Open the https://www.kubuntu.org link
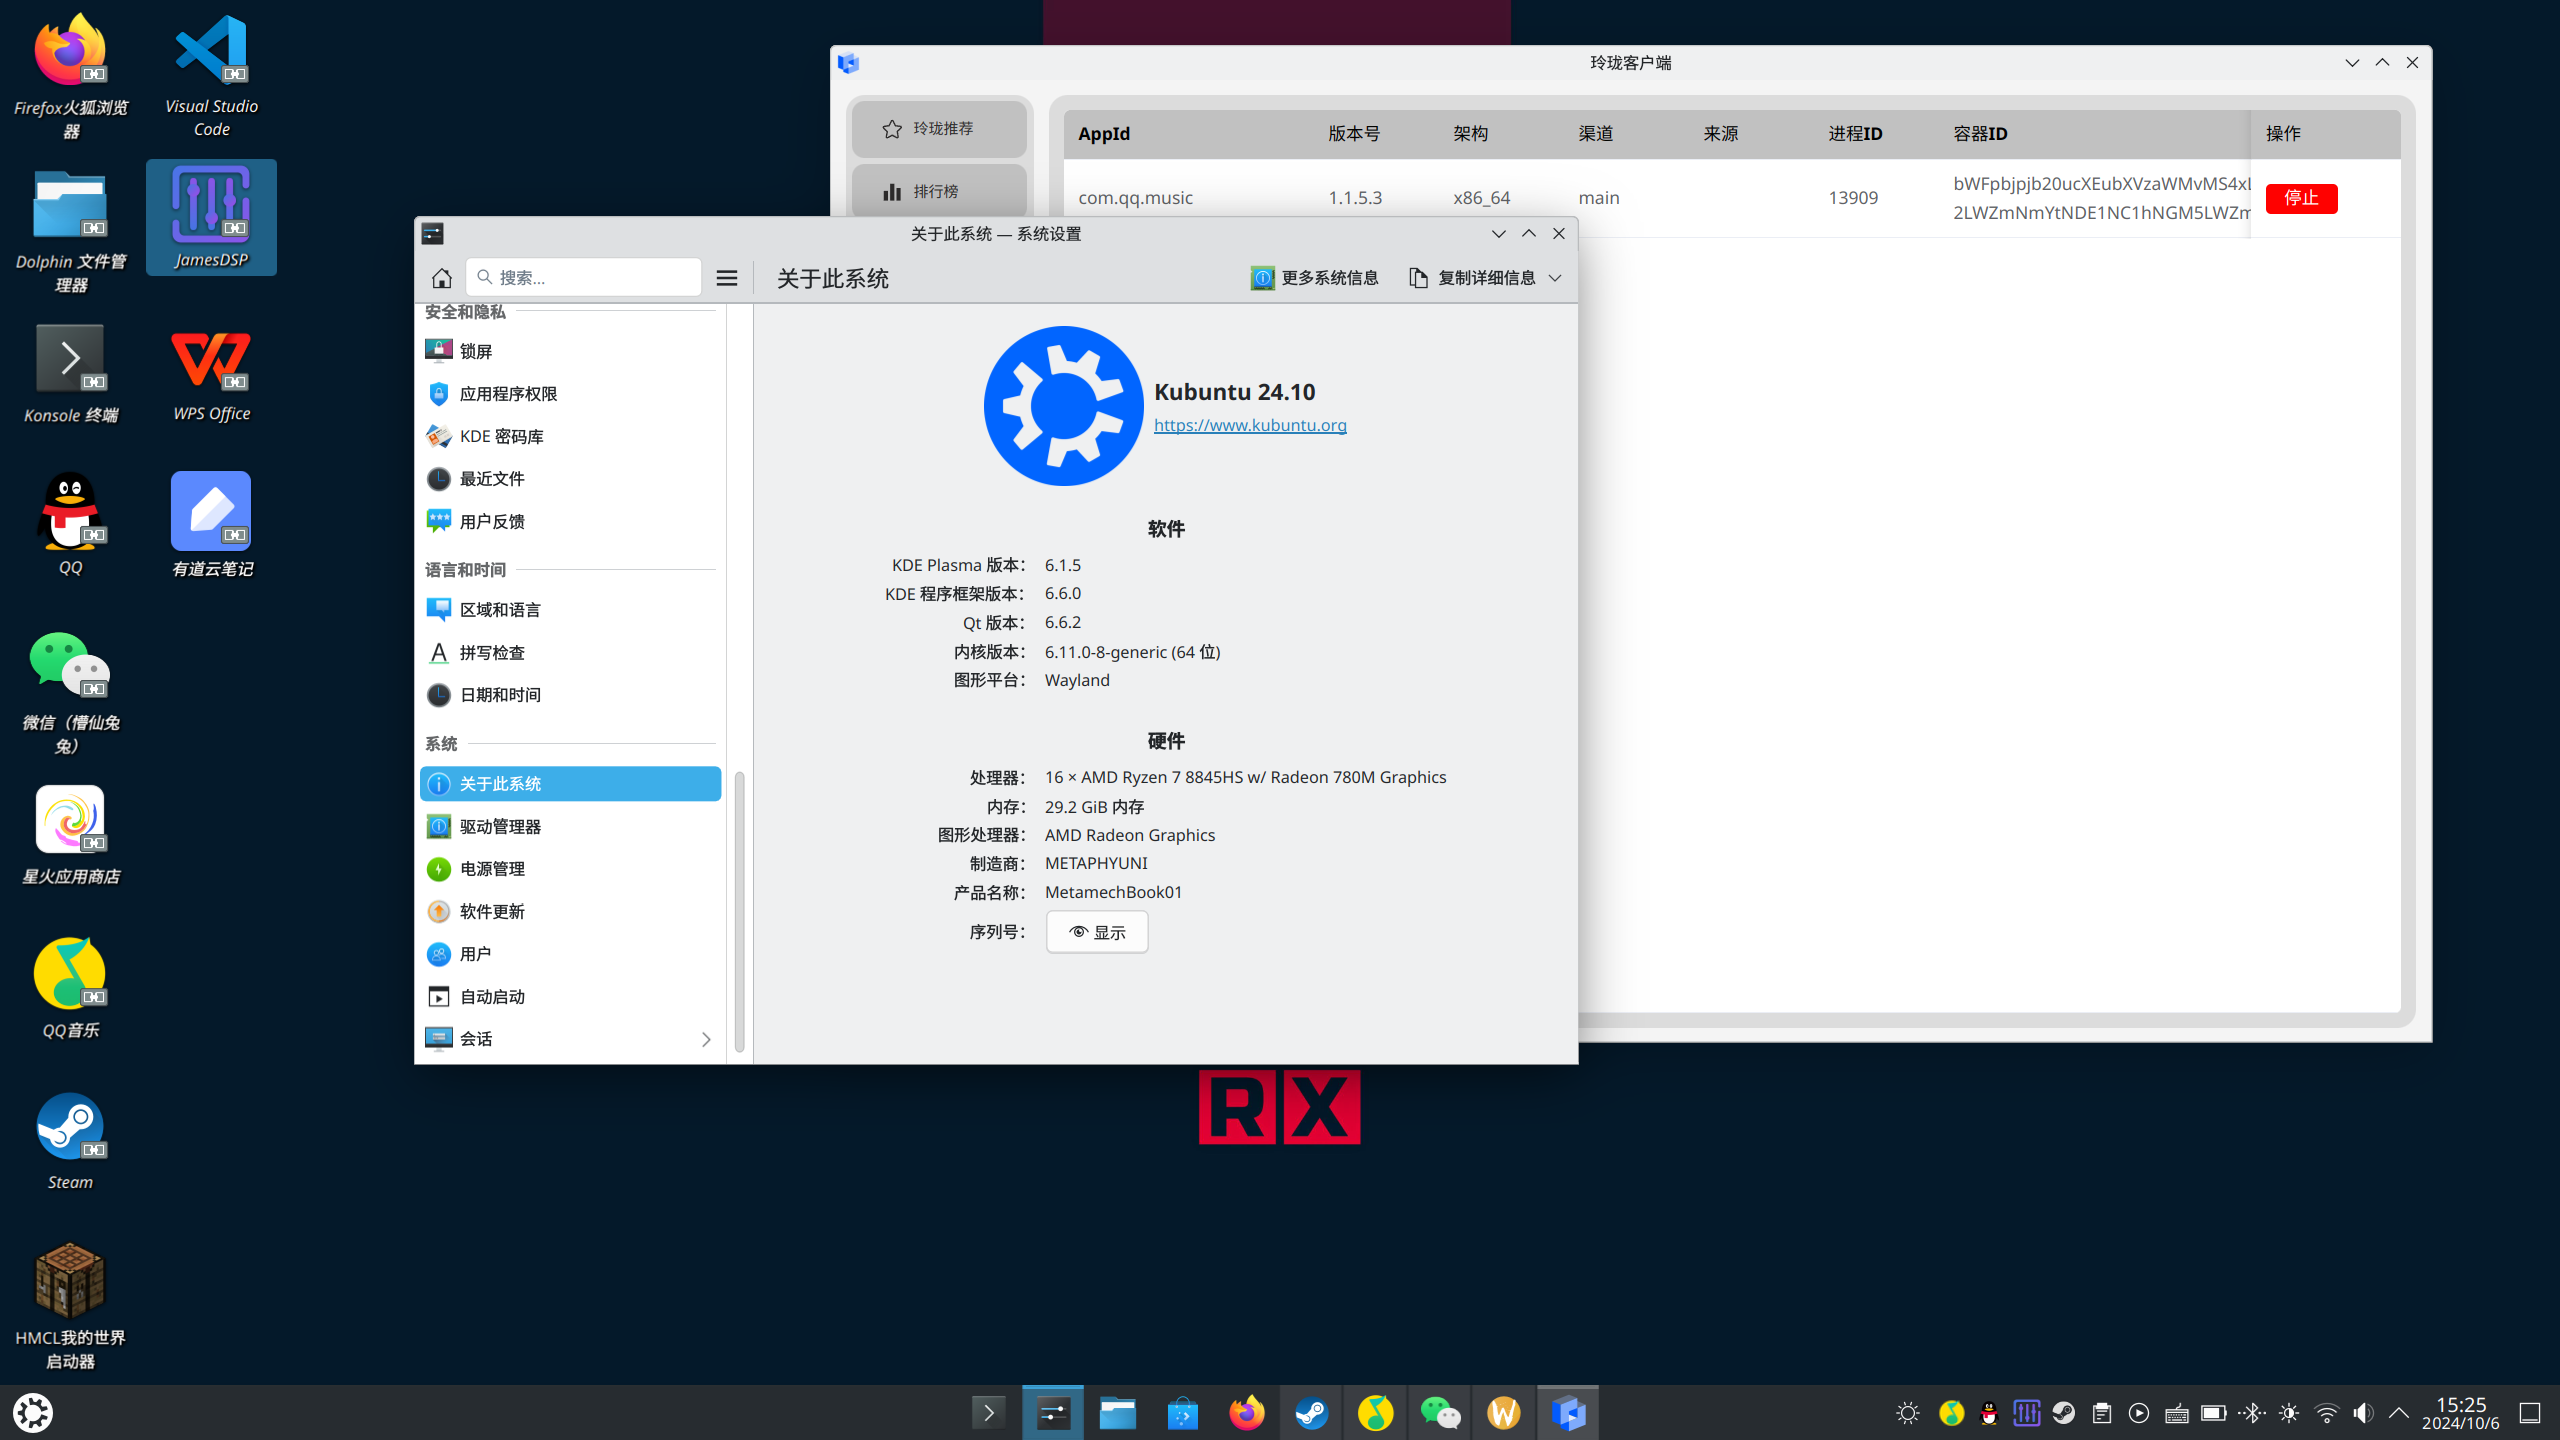Viewport: 2560px width, 1440px height. click(1250, 425)
